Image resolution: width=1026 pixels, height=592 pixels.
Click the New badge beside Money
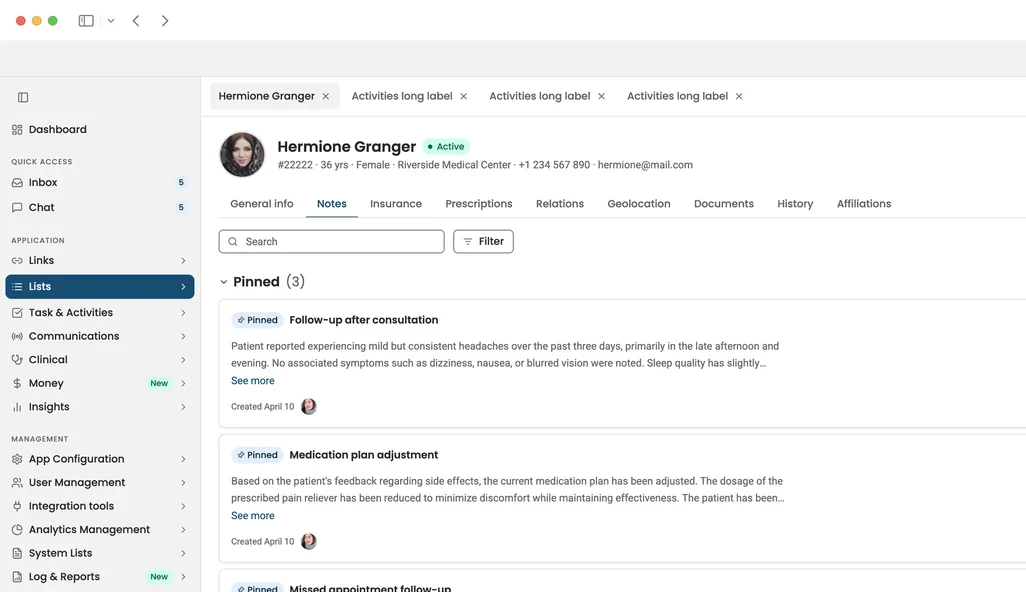click(159, 383)
